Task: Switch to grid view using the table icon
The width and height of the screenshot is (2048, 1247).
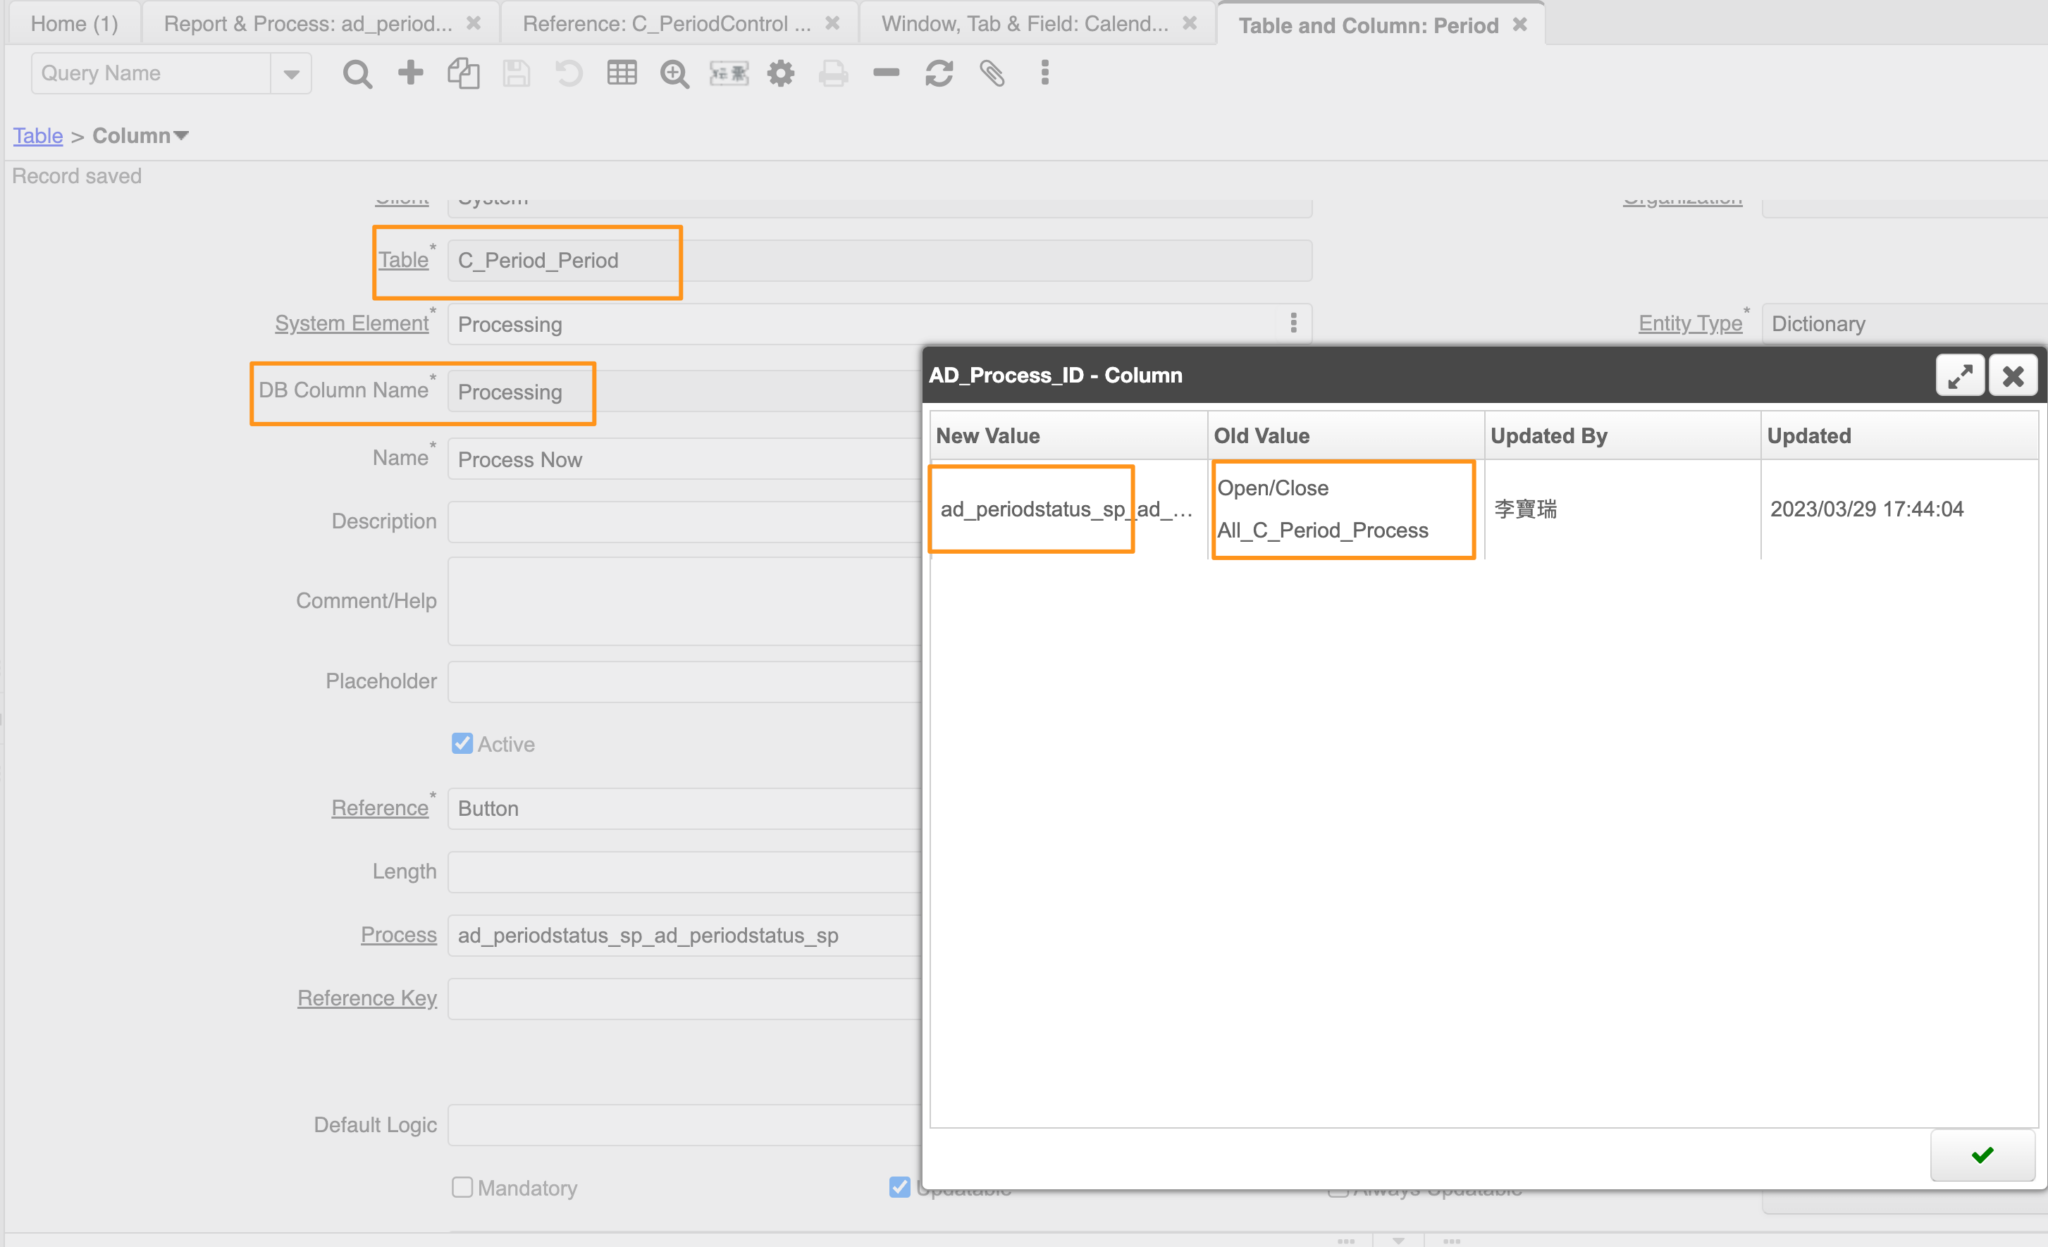Action: (621, 73)
